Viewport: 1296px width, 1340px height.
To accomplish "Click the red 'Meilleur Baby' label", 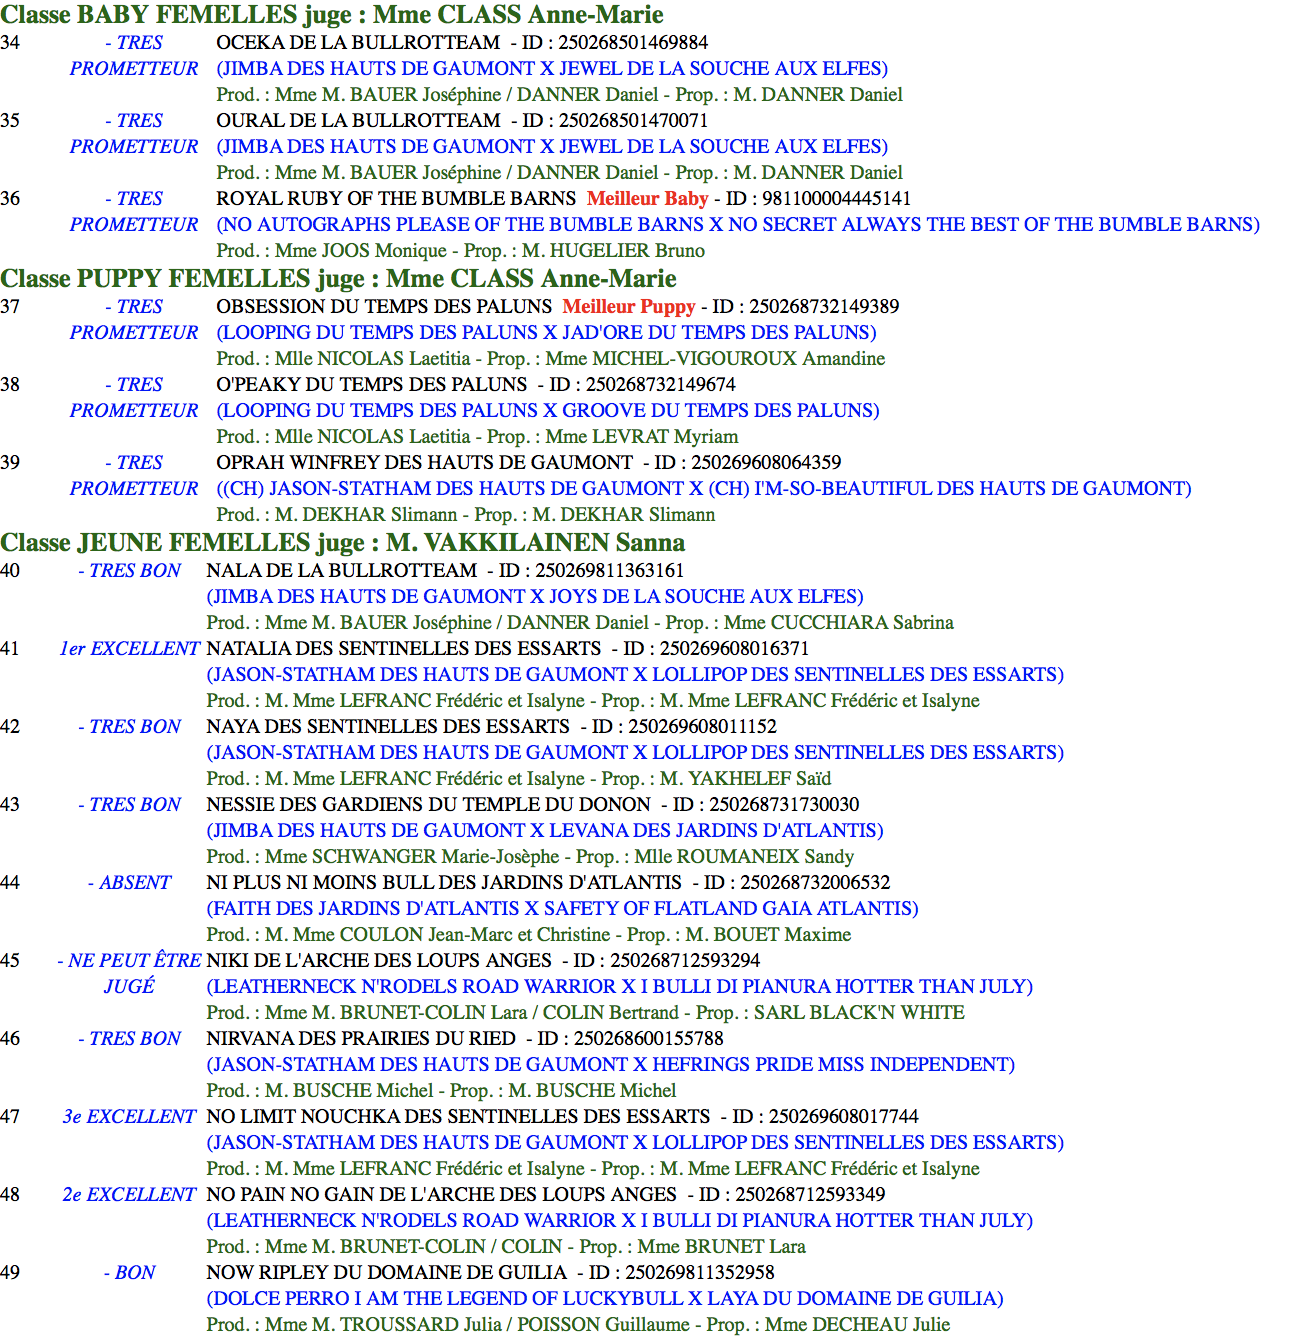I will click(648, 198).
